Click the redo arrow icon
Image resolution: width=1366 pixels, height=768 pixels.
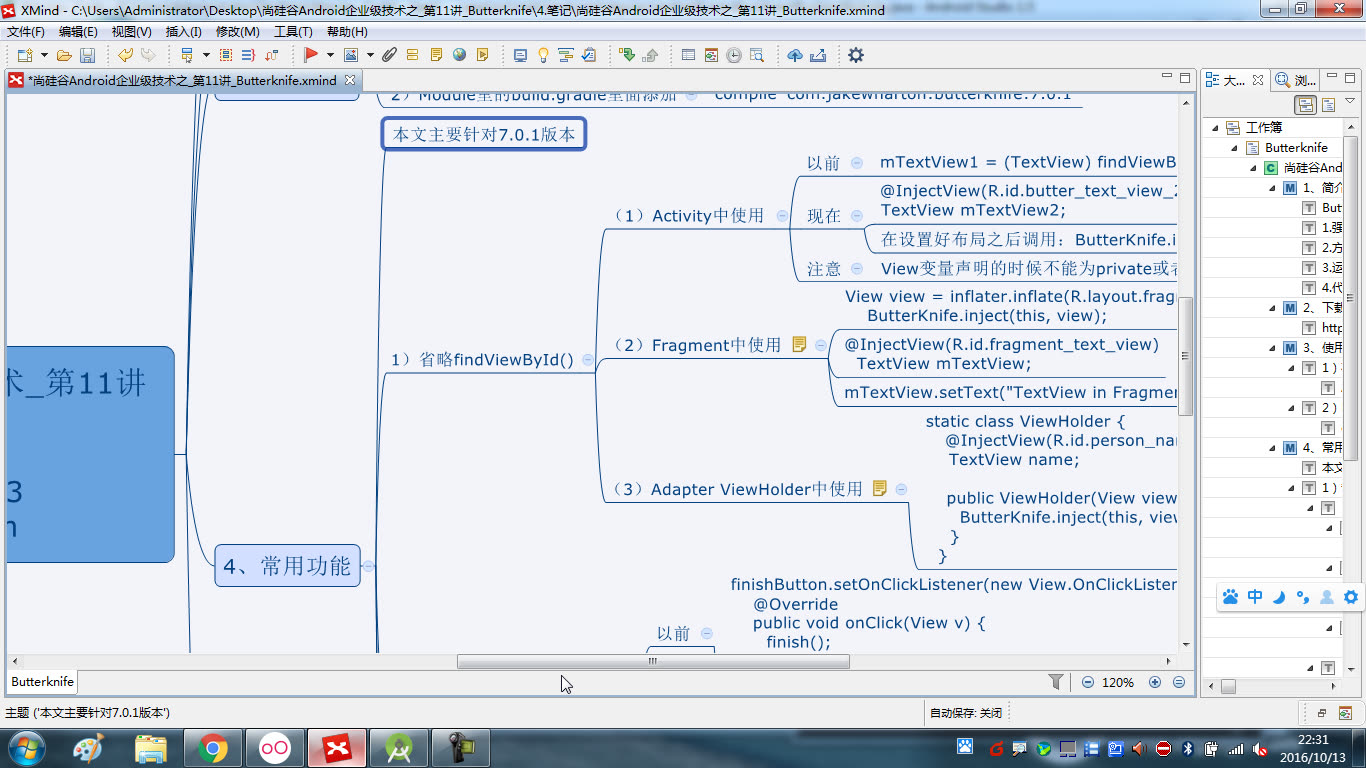point(148,55)
